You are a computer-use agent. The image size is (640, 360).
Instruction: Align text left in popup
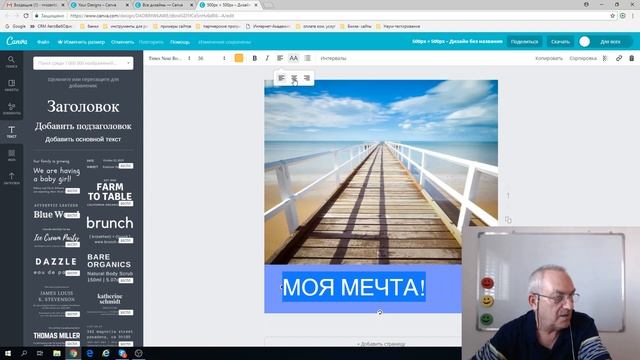pos(282,78)
